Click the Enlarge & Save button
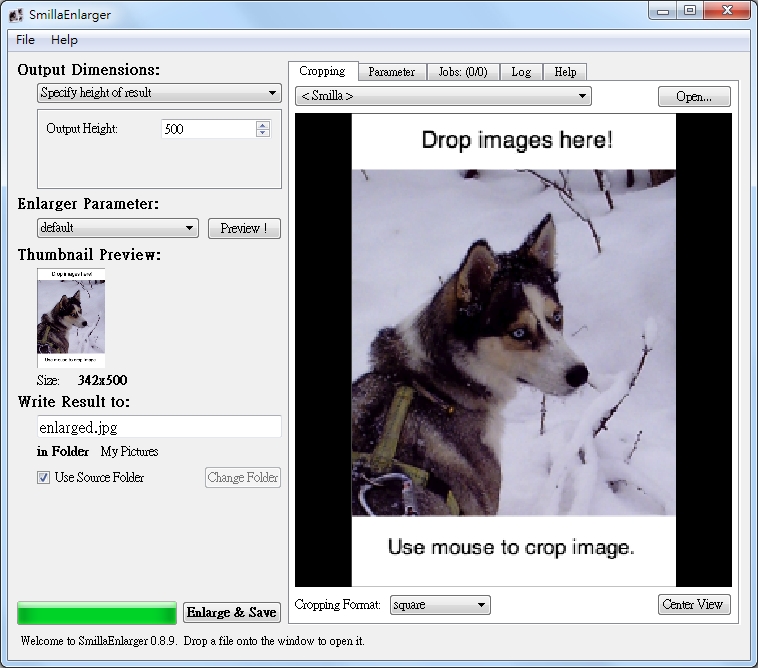This screenshot has width=758, height=668. [232, 612]
